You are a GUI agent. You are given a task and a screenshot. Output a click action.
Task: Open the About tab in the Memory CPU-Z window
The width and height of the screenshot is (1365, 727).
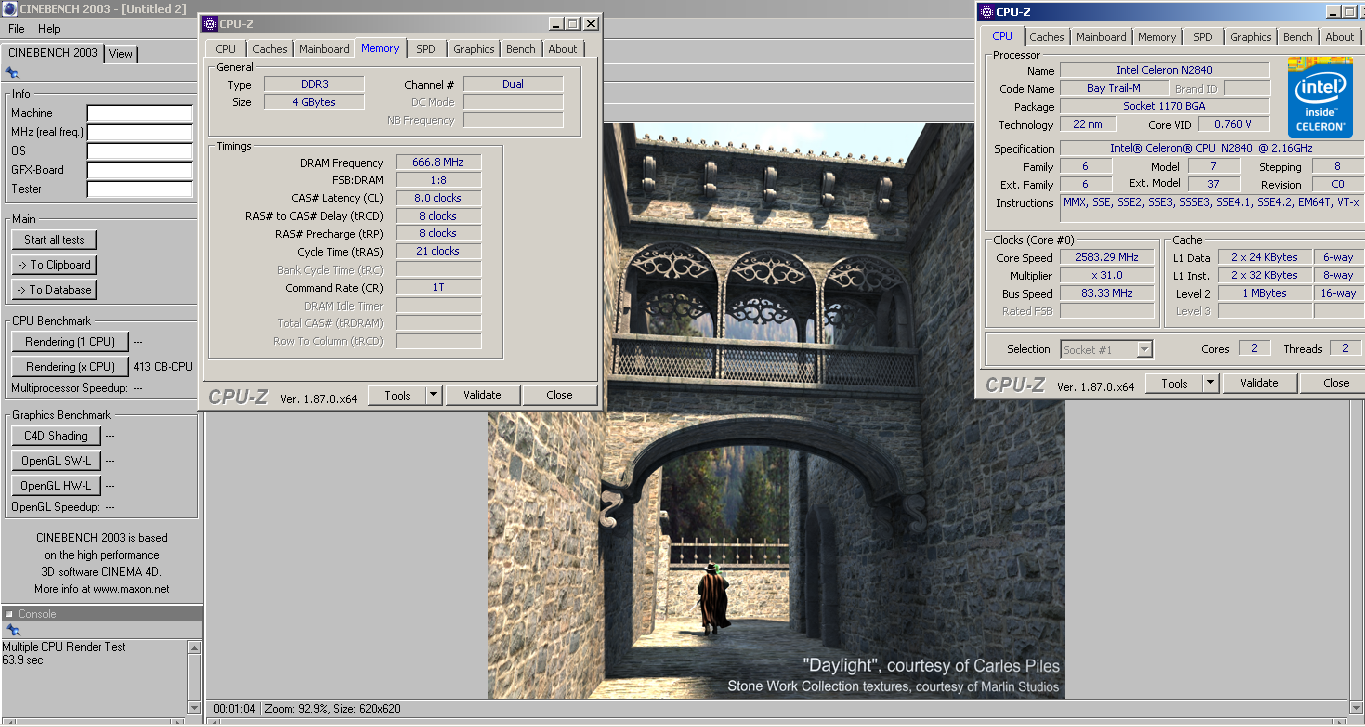(563, 49)
